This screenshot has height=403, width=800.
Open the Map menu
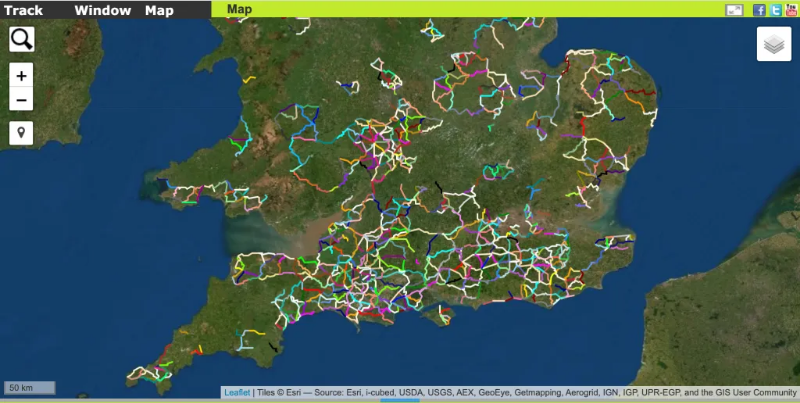click(159, 10)
